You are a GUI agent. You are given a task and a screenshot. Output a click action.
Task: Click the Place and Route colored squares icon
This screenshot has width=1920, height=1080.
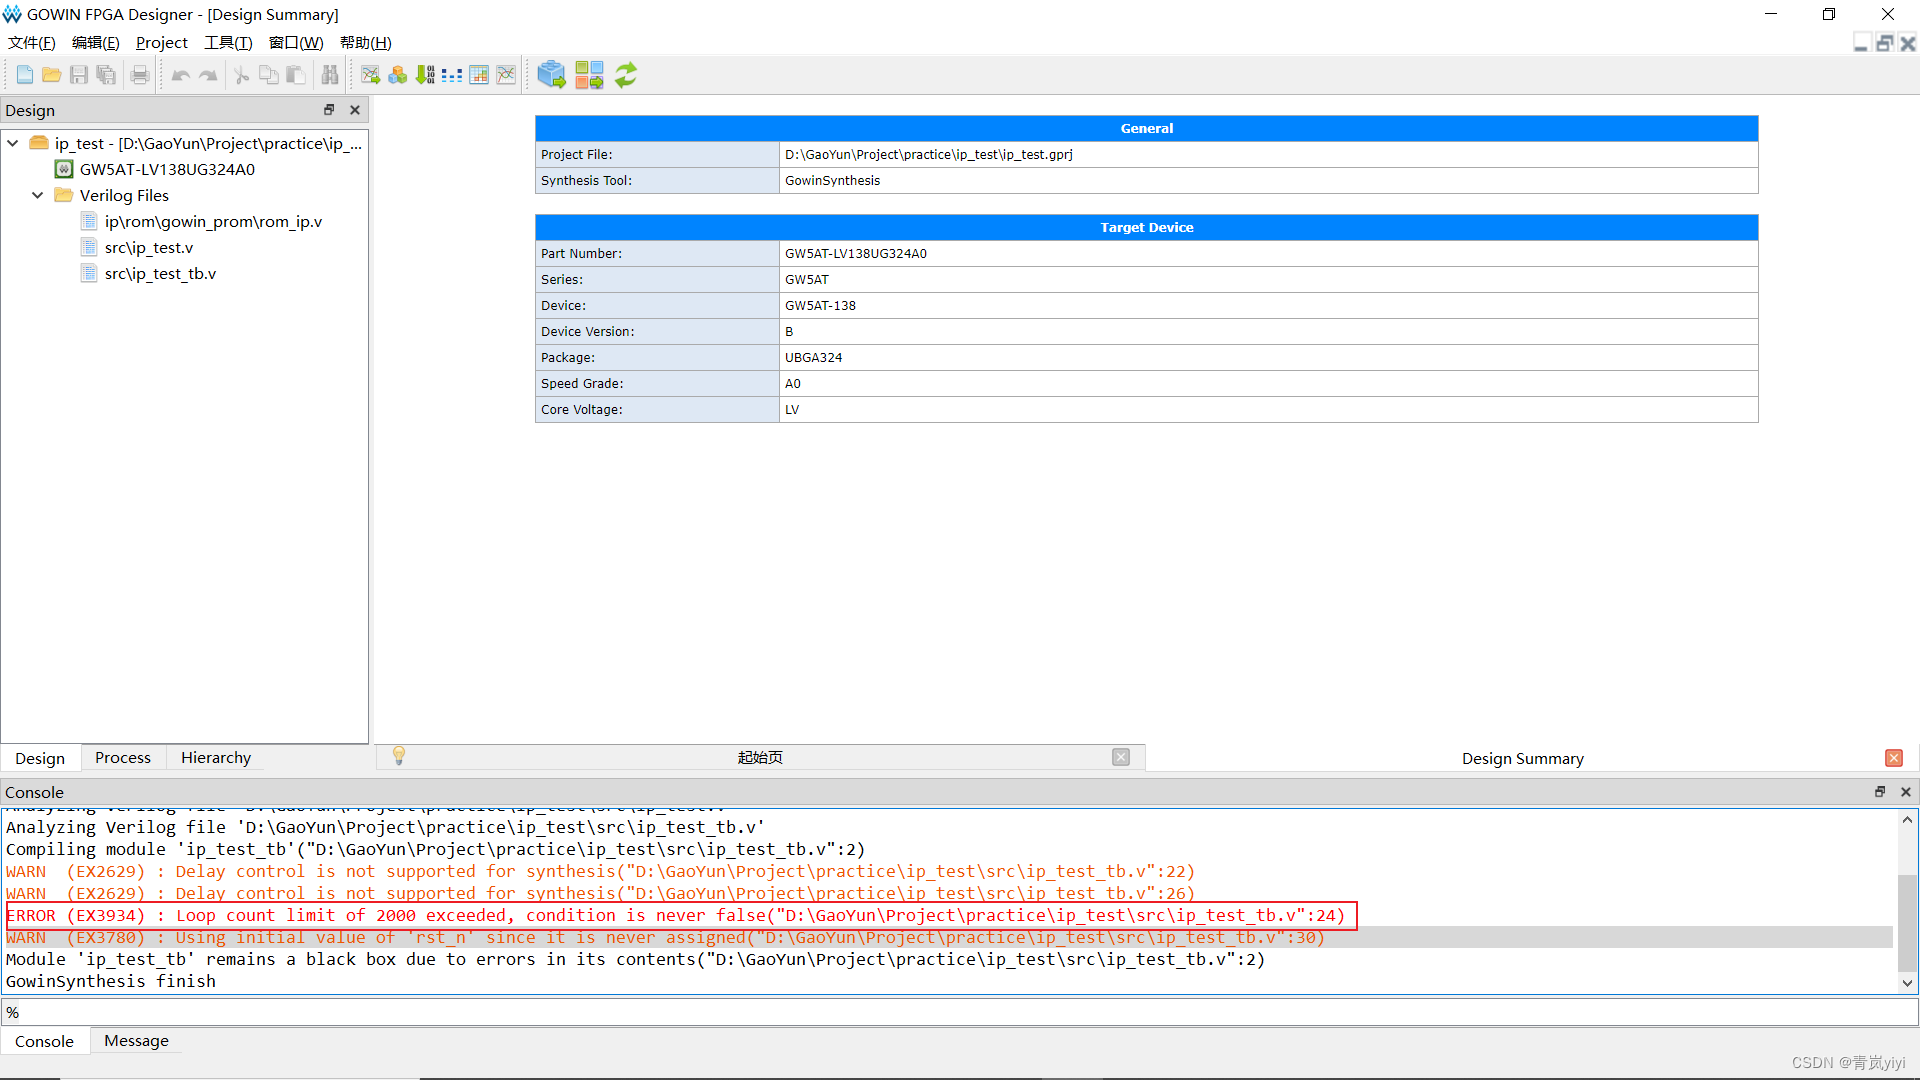(x=589, y=75)
